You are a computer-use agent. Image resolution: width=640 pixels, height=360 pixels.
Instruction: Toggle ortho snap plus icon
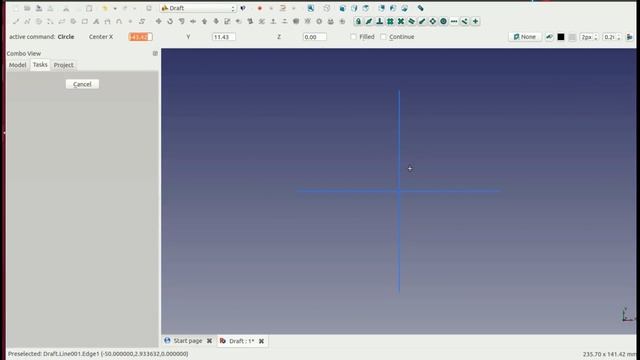(475, 21)
